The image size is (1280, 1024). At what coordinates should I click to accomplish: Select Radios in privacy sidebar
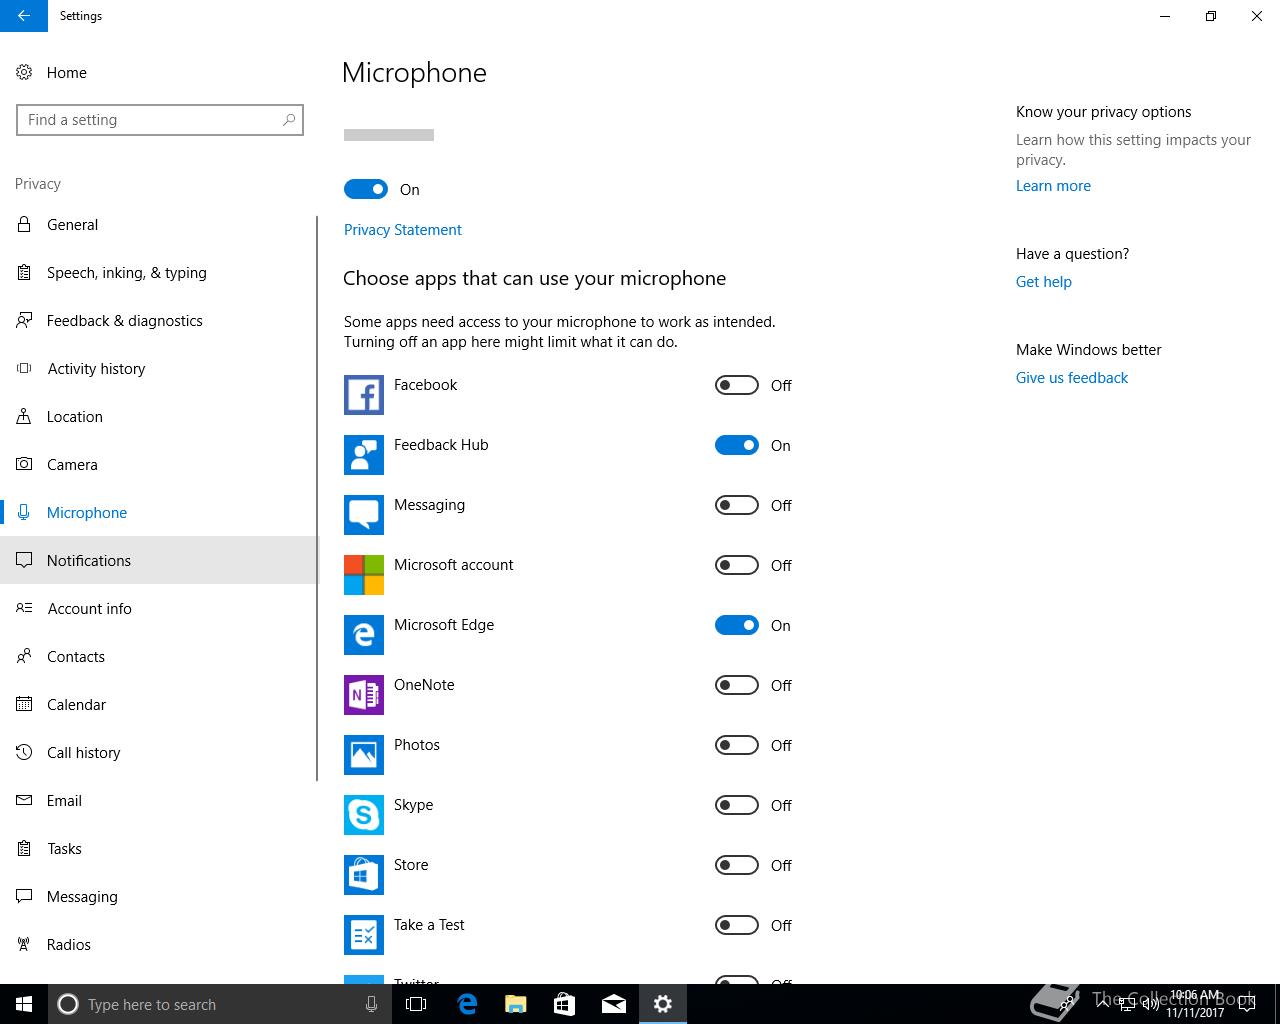(x=158, y=944)
